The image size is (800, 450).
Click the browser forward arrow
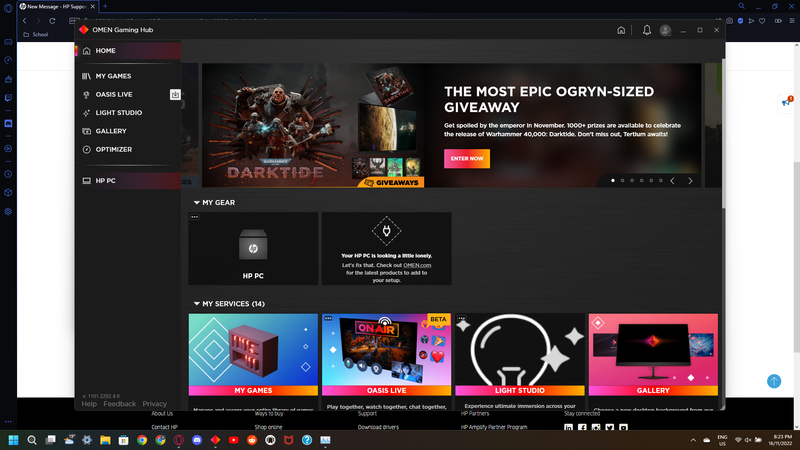[x=38, y=21]
